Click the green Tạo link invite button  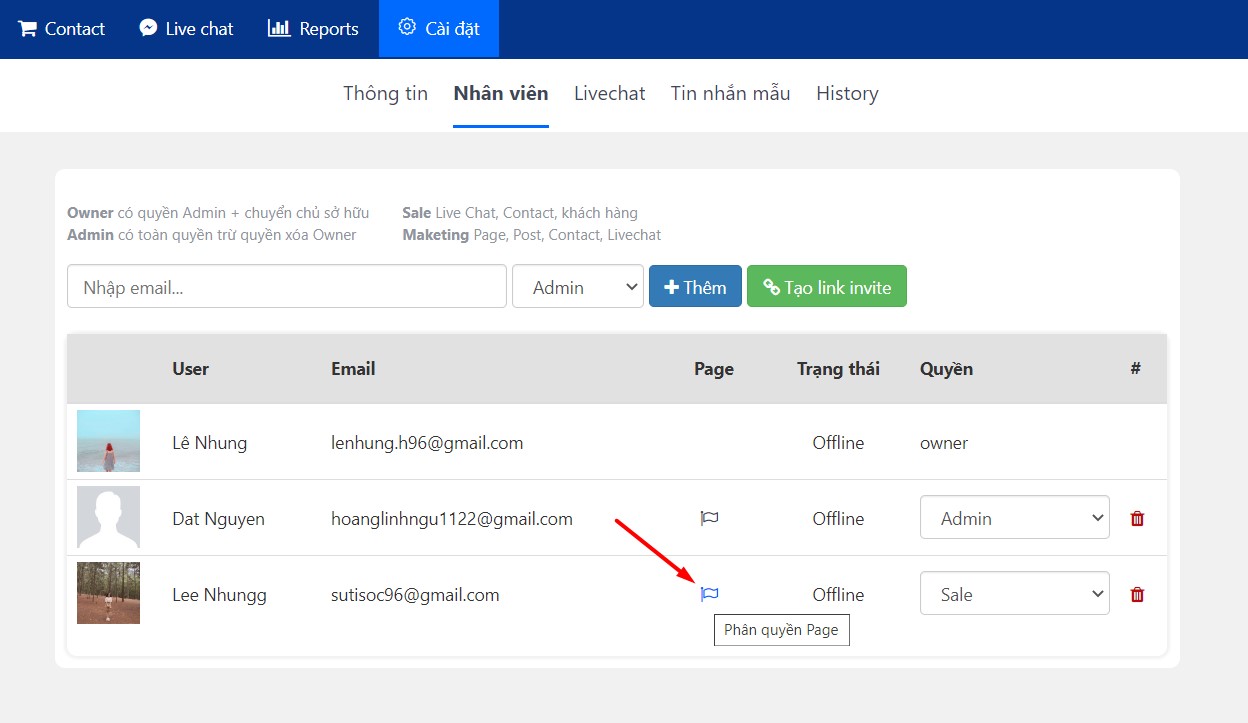[826, 287]
